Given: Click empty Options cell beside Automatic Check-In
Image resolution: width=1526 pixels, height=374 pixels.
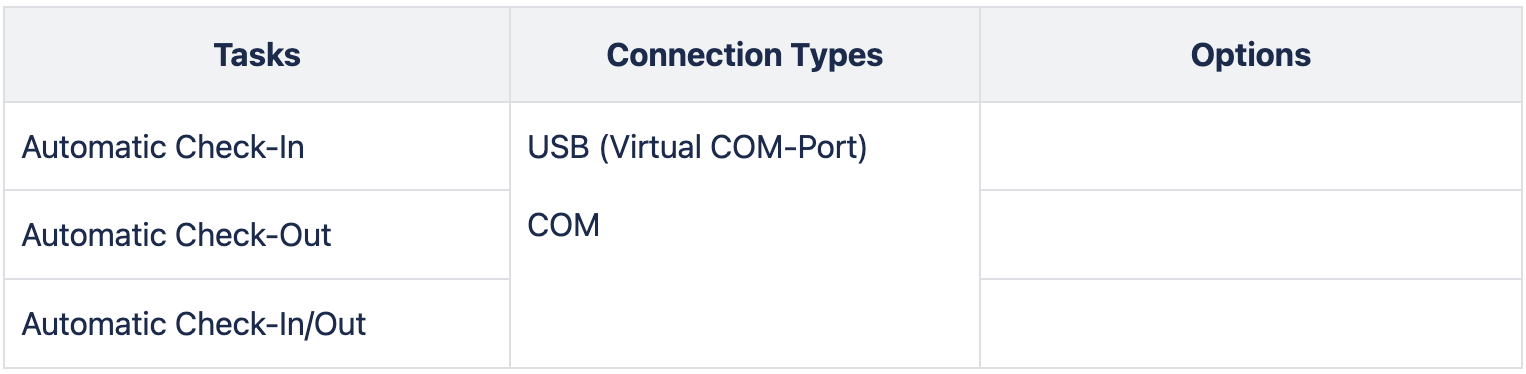Looking at the screenshot, I should [1251, 147].
